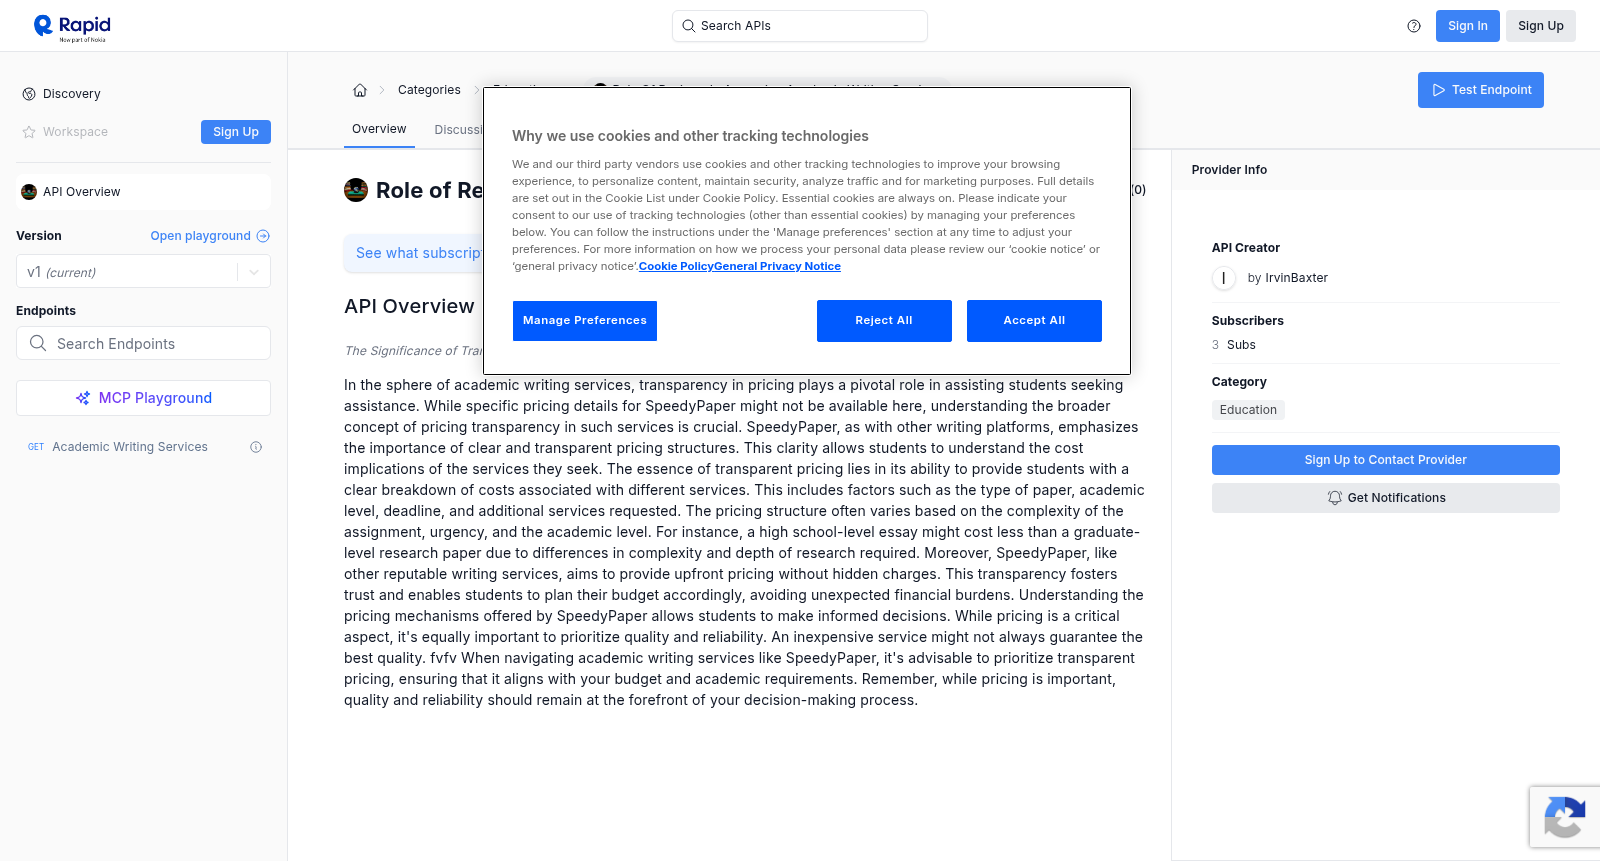Open Manage Preferences for cookies

(x=585, y=321)
